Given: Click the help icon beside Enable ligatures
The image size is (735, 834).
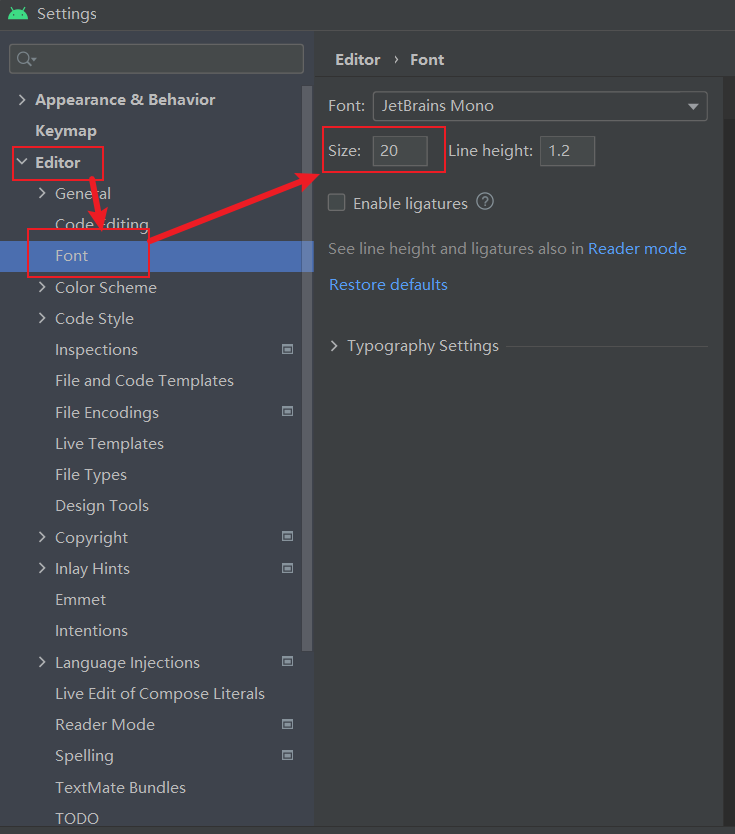Looking at the screenshot, I should [x=485, y=202].
